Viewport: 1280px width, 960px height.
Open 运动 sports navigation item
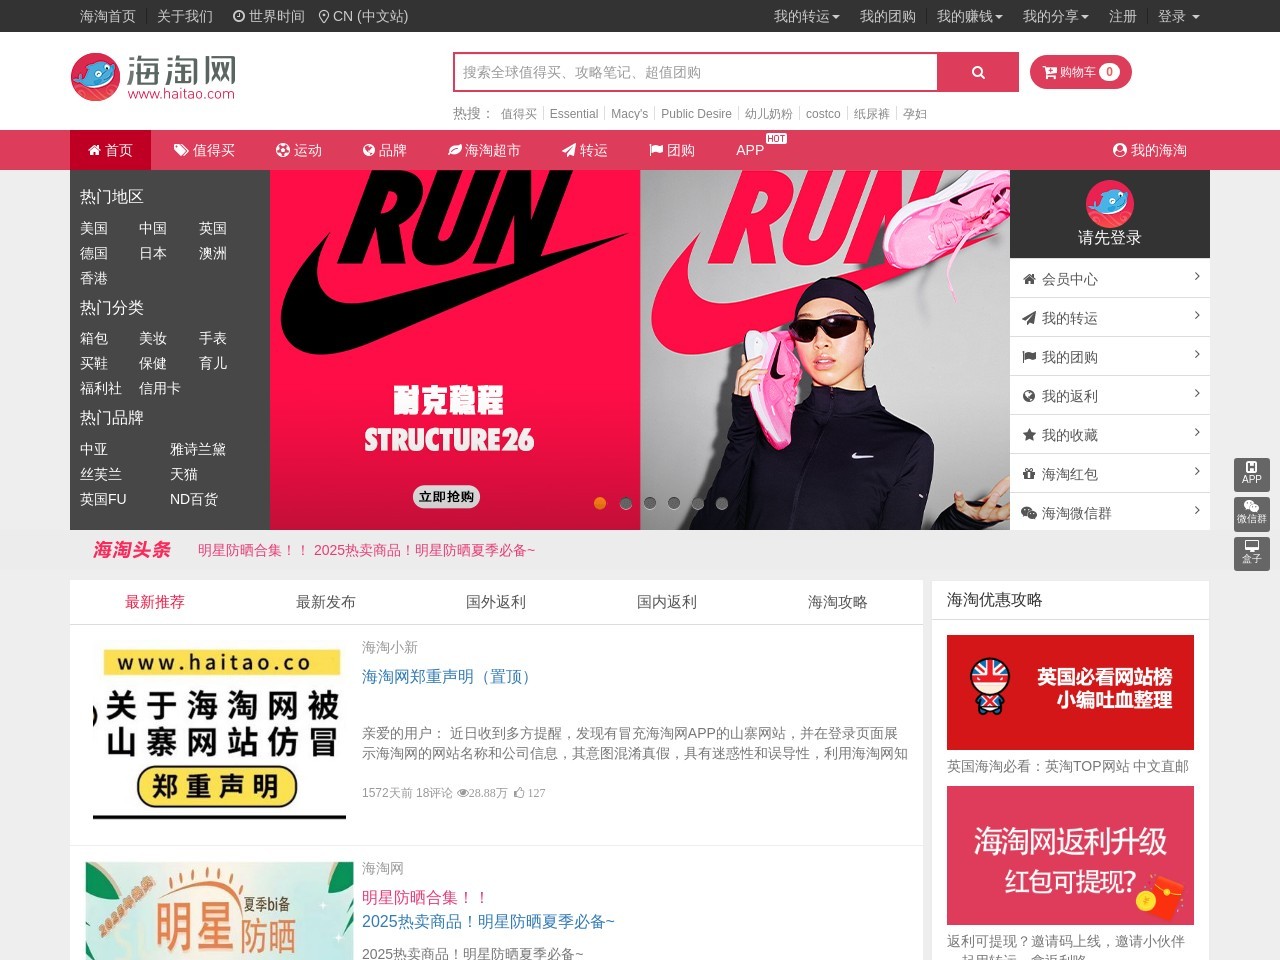[299, 150]
